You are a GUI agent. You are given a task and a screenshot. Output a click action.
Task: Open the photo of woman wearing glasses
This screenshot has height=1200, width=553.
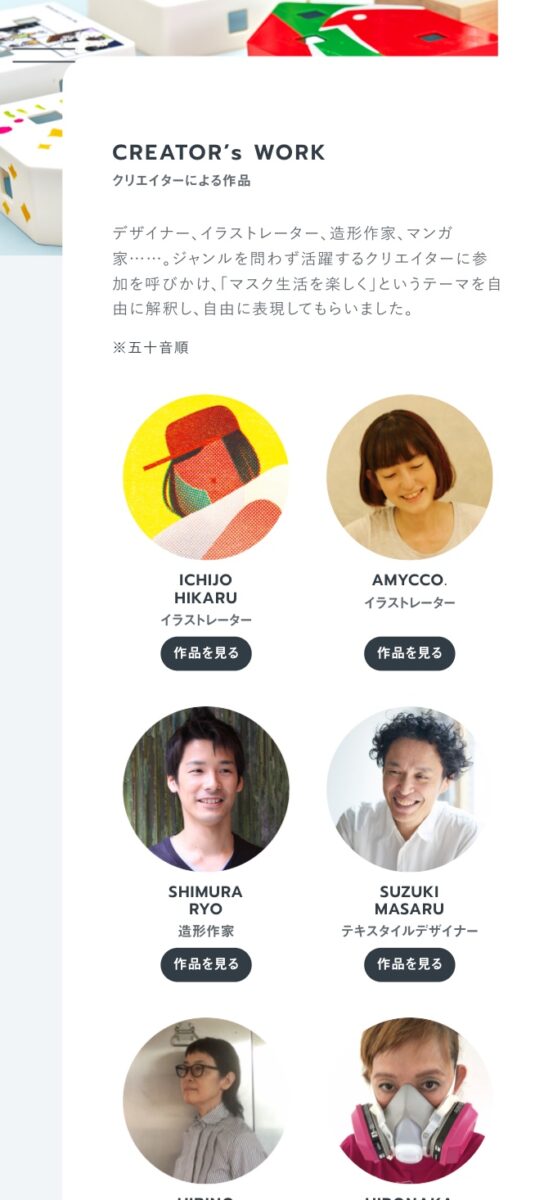click(206, 1101)
